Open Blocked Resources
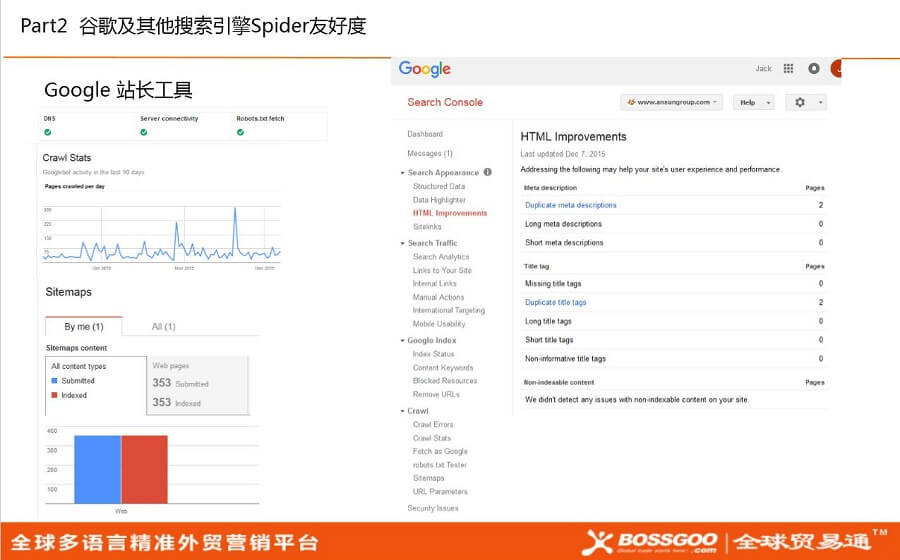 click(445, 380)
